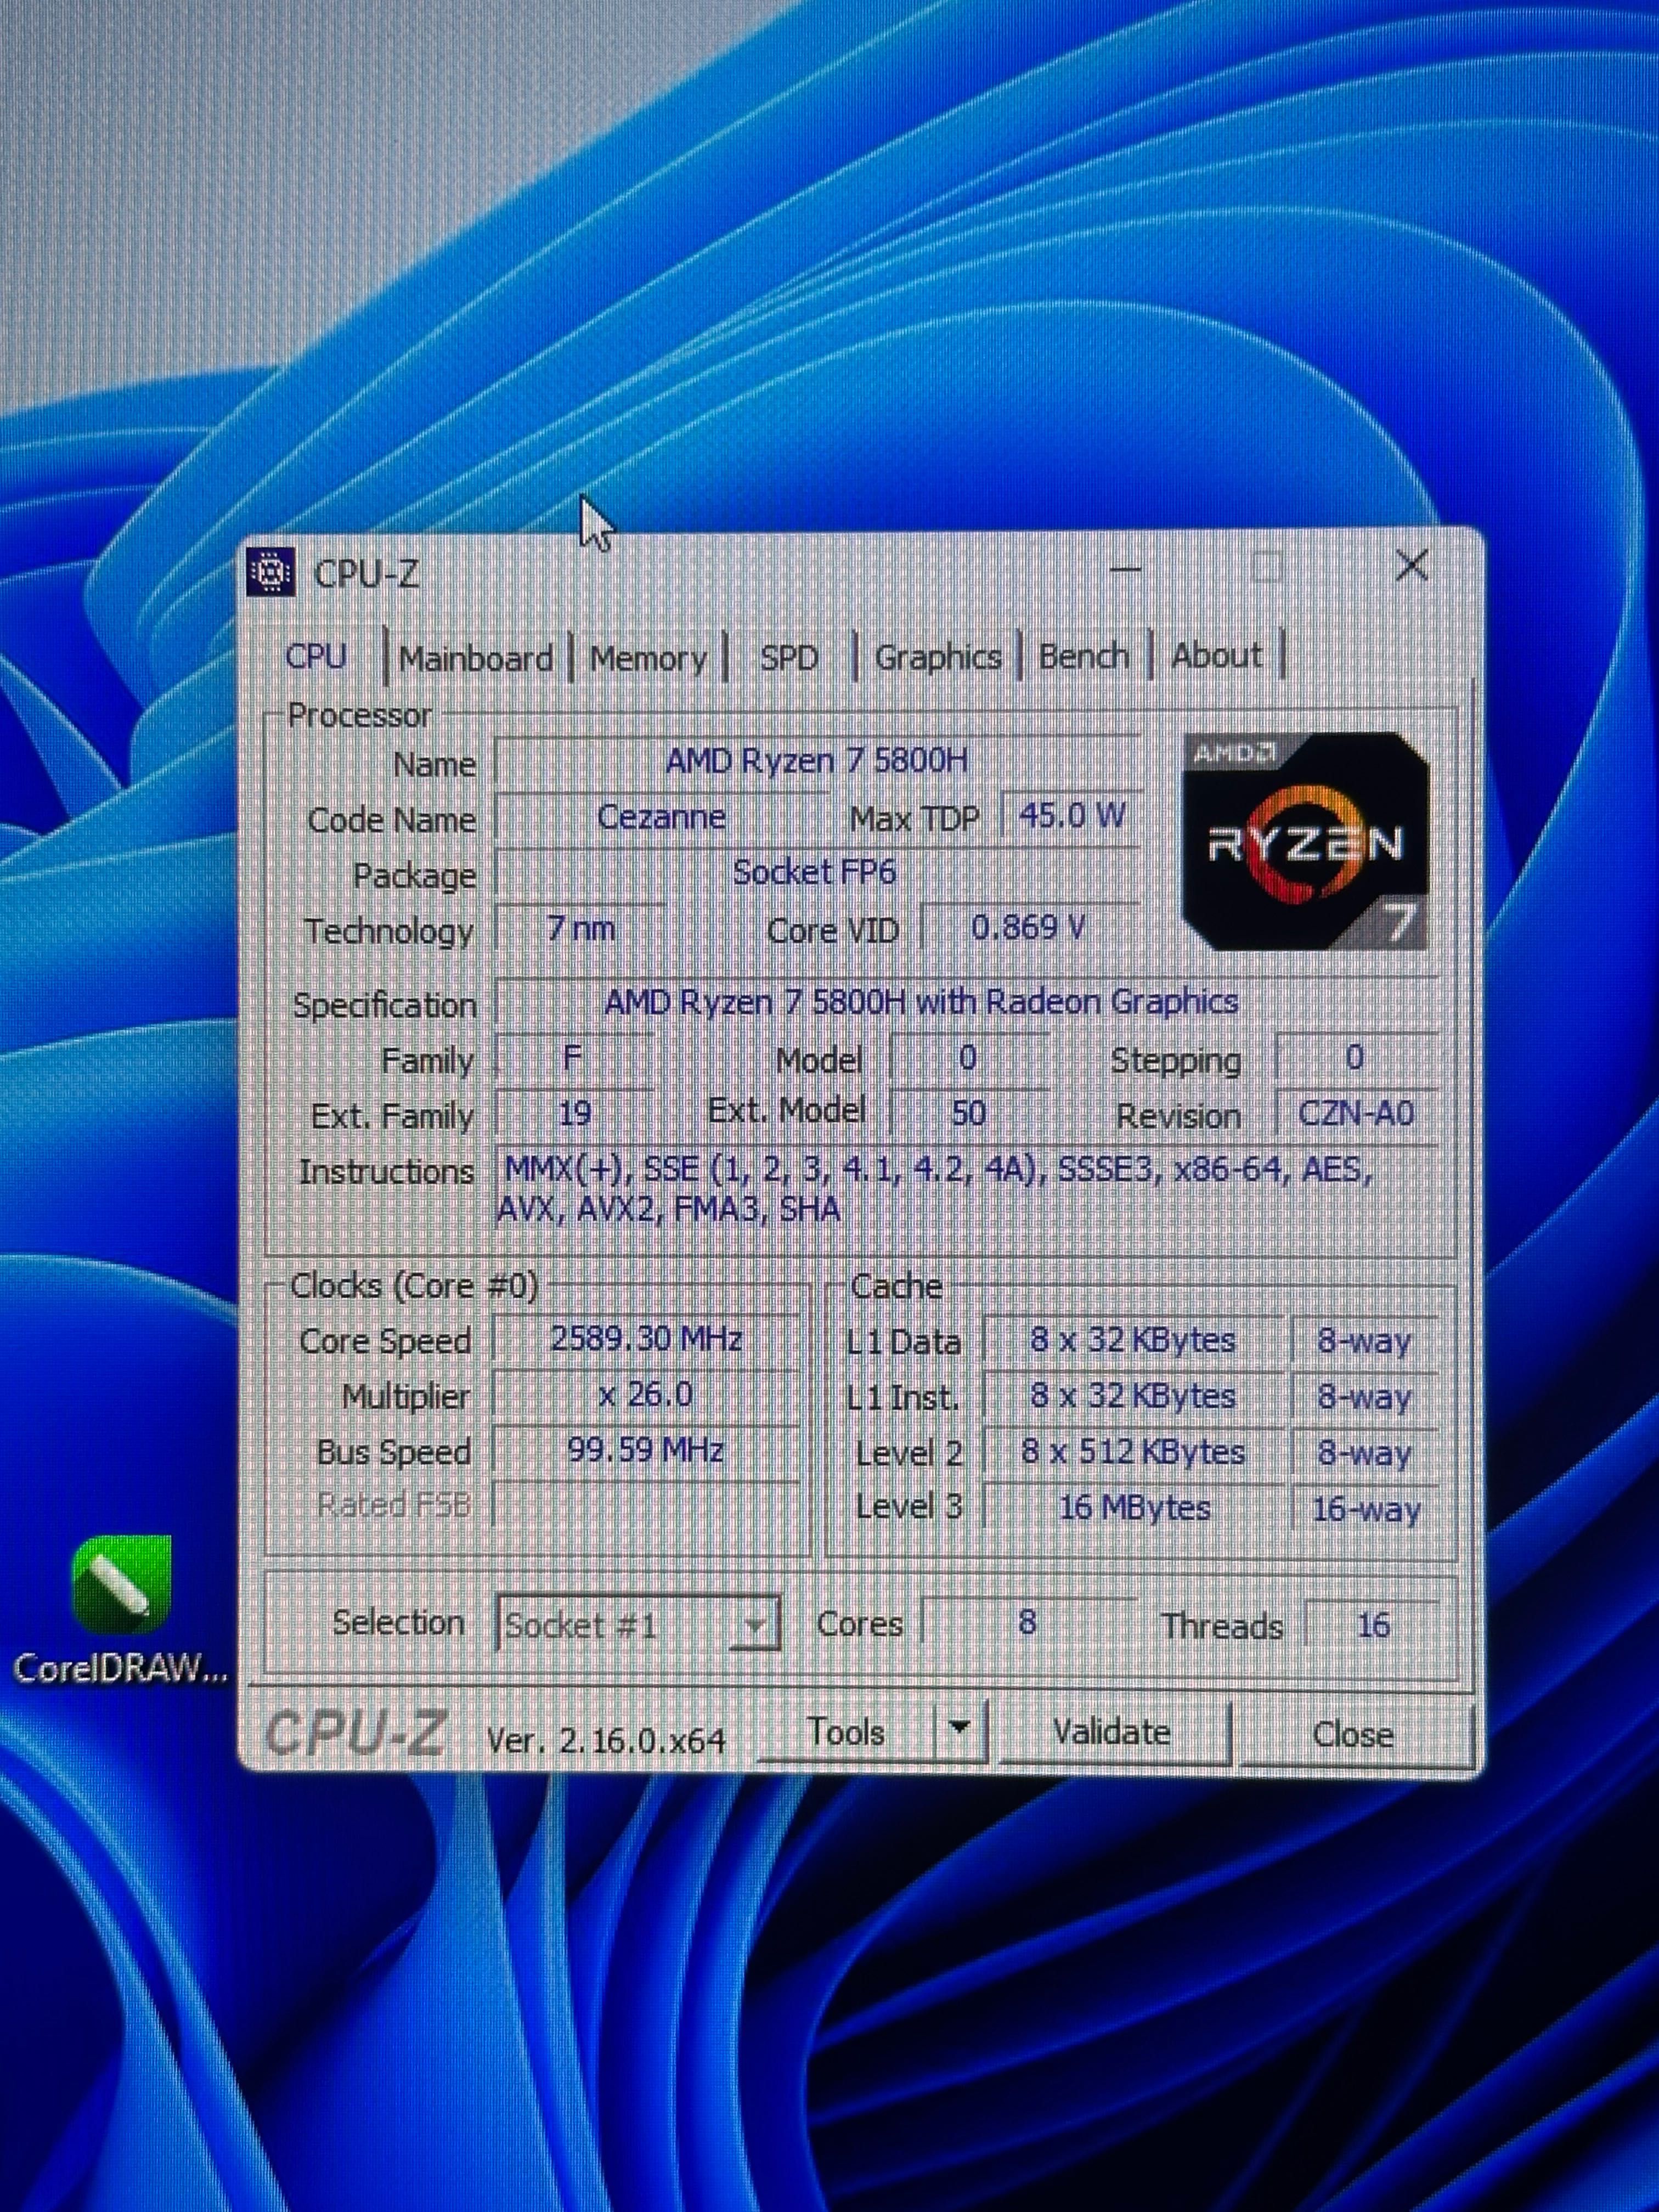The height and width of the screenshot is (2212, 1659).
Task: Click the Technology value 7 nm
Action: [x=580, y=928]
